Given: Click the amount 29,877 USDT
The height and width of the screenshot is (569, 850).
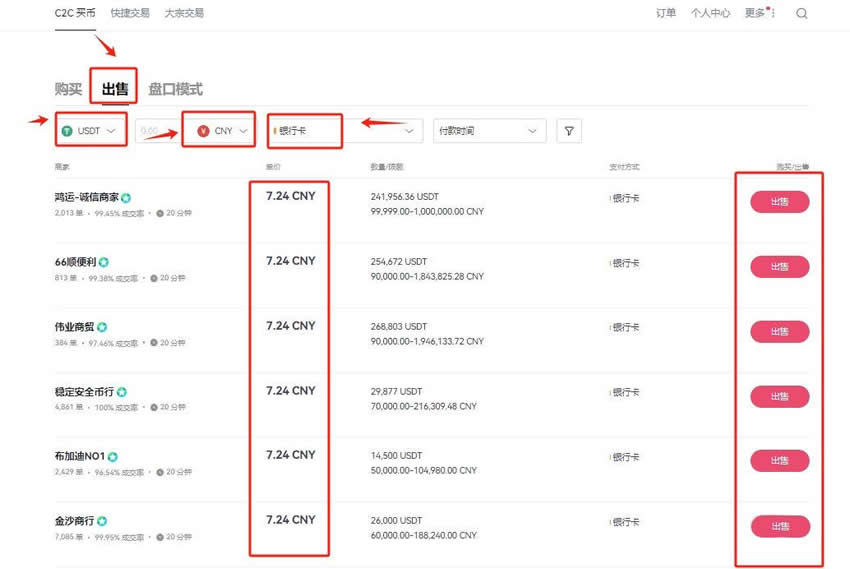Looking at the screenshot, I should click(396, 391).
